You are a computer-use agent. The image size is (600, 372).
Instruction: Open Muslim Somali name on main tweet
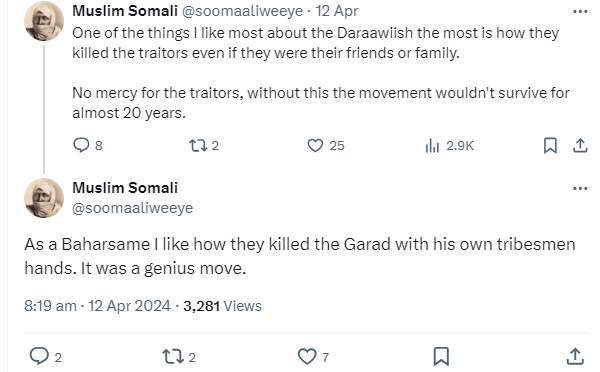click(125, 188)
